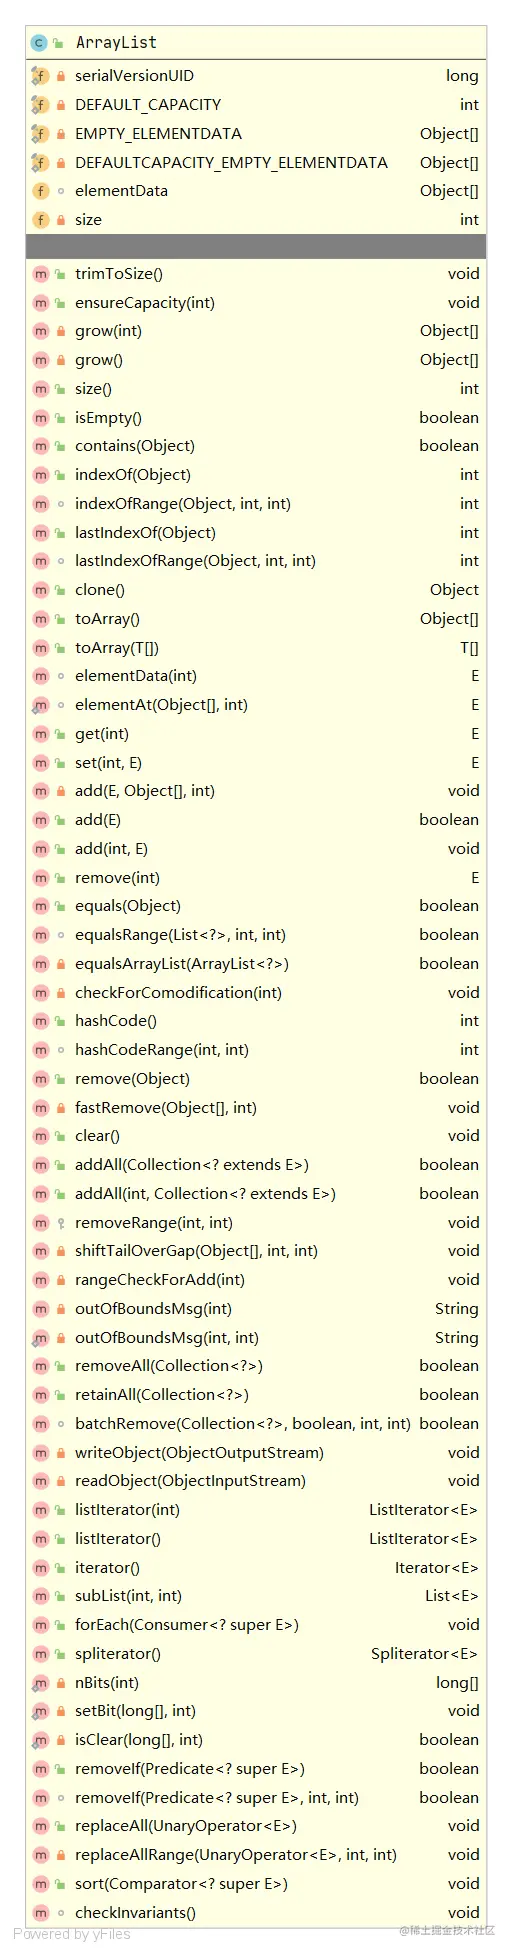Select checkForComodification(int) method
512x1953 pixels.
point(178,993)
